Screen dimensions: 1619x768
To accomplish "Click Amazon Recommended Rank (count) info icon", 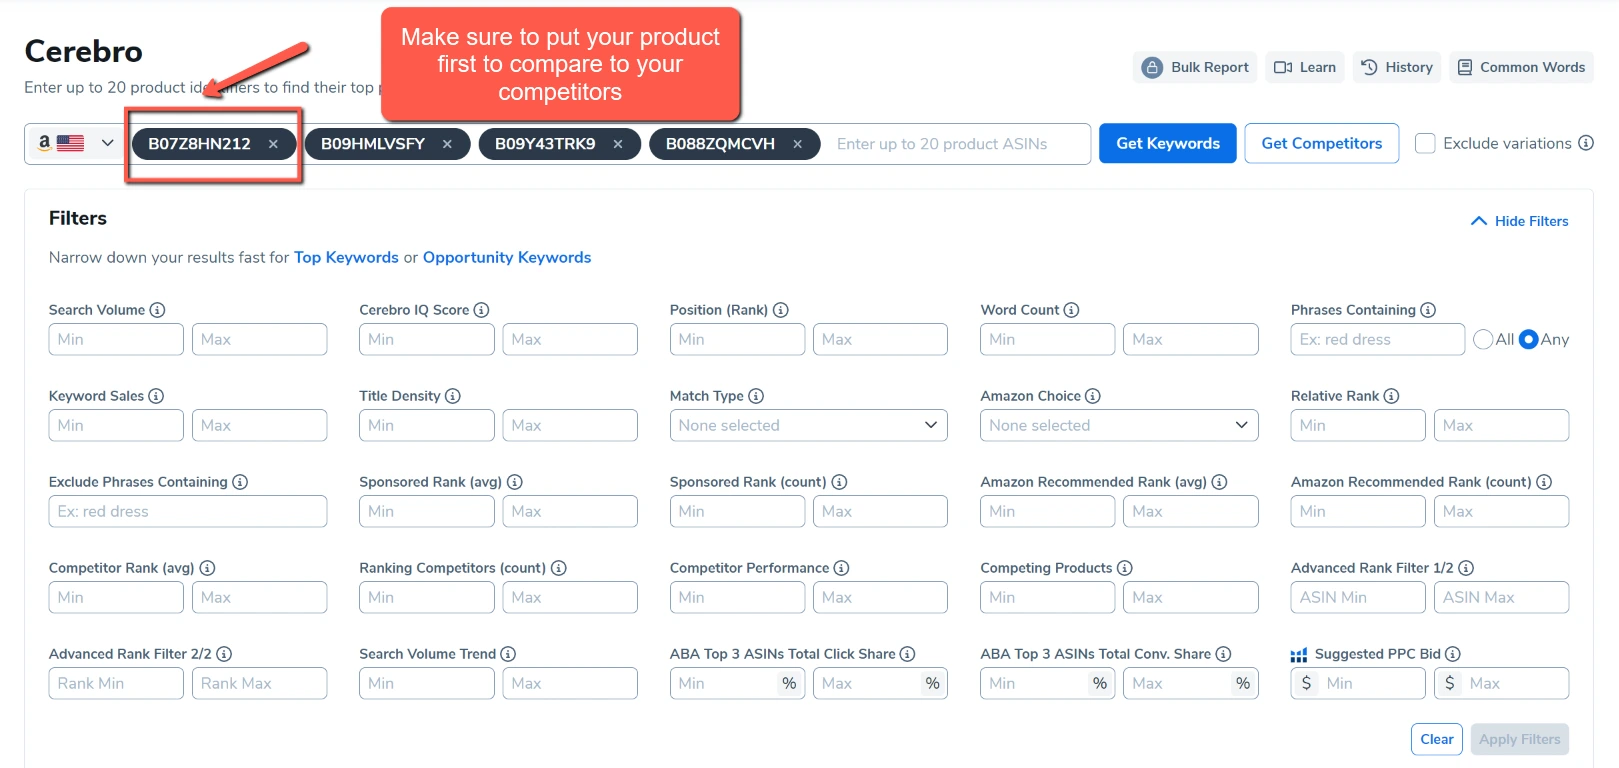I will tap(1544, 482).
